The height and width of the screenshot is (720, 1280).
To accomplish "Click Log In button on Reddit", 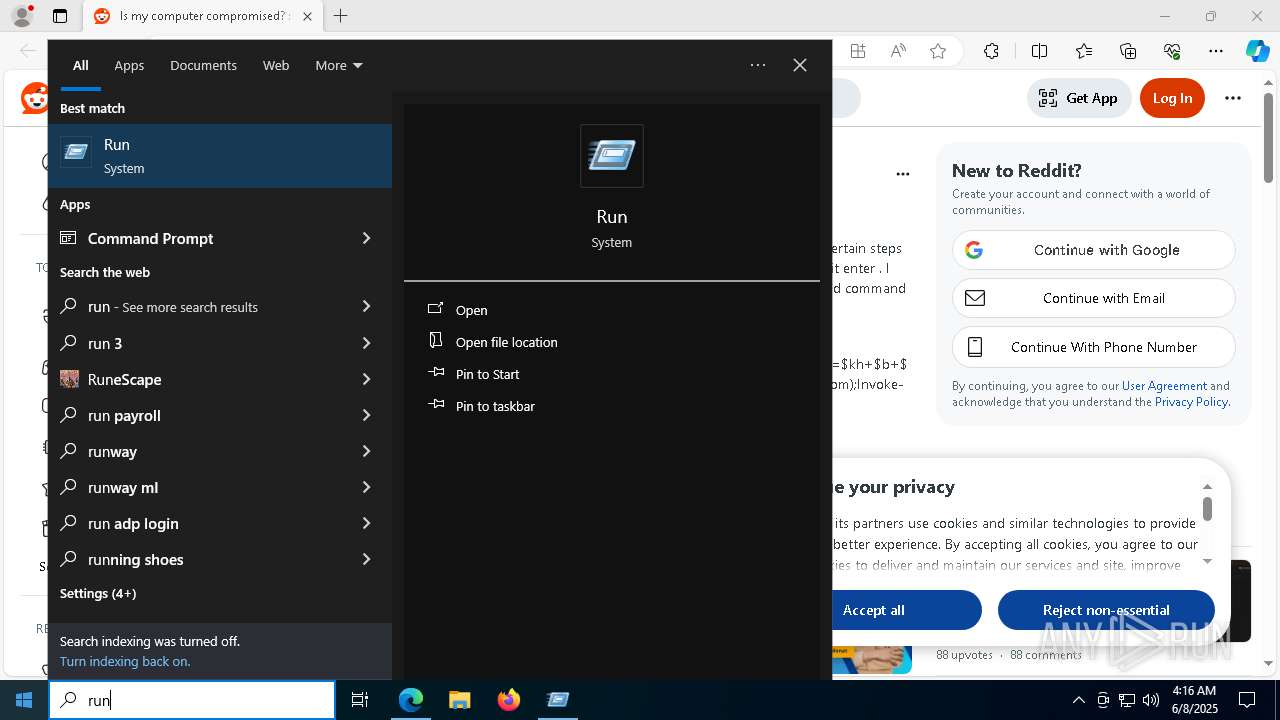I will click(1172, 98).
